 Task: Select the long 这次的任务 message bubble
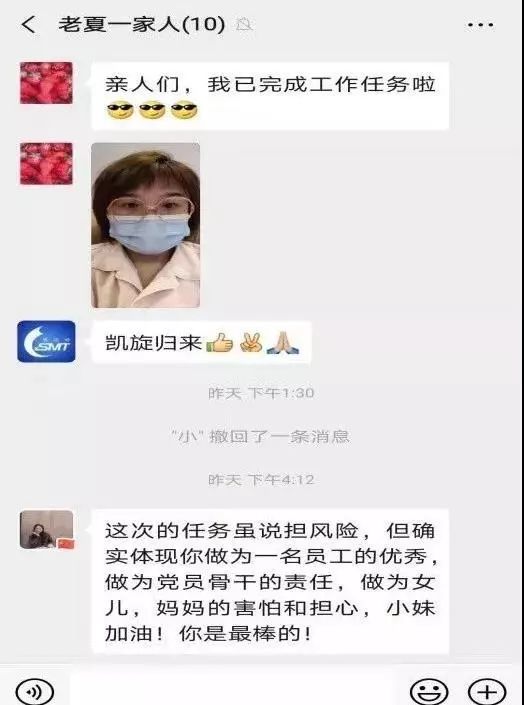point(270,582)
